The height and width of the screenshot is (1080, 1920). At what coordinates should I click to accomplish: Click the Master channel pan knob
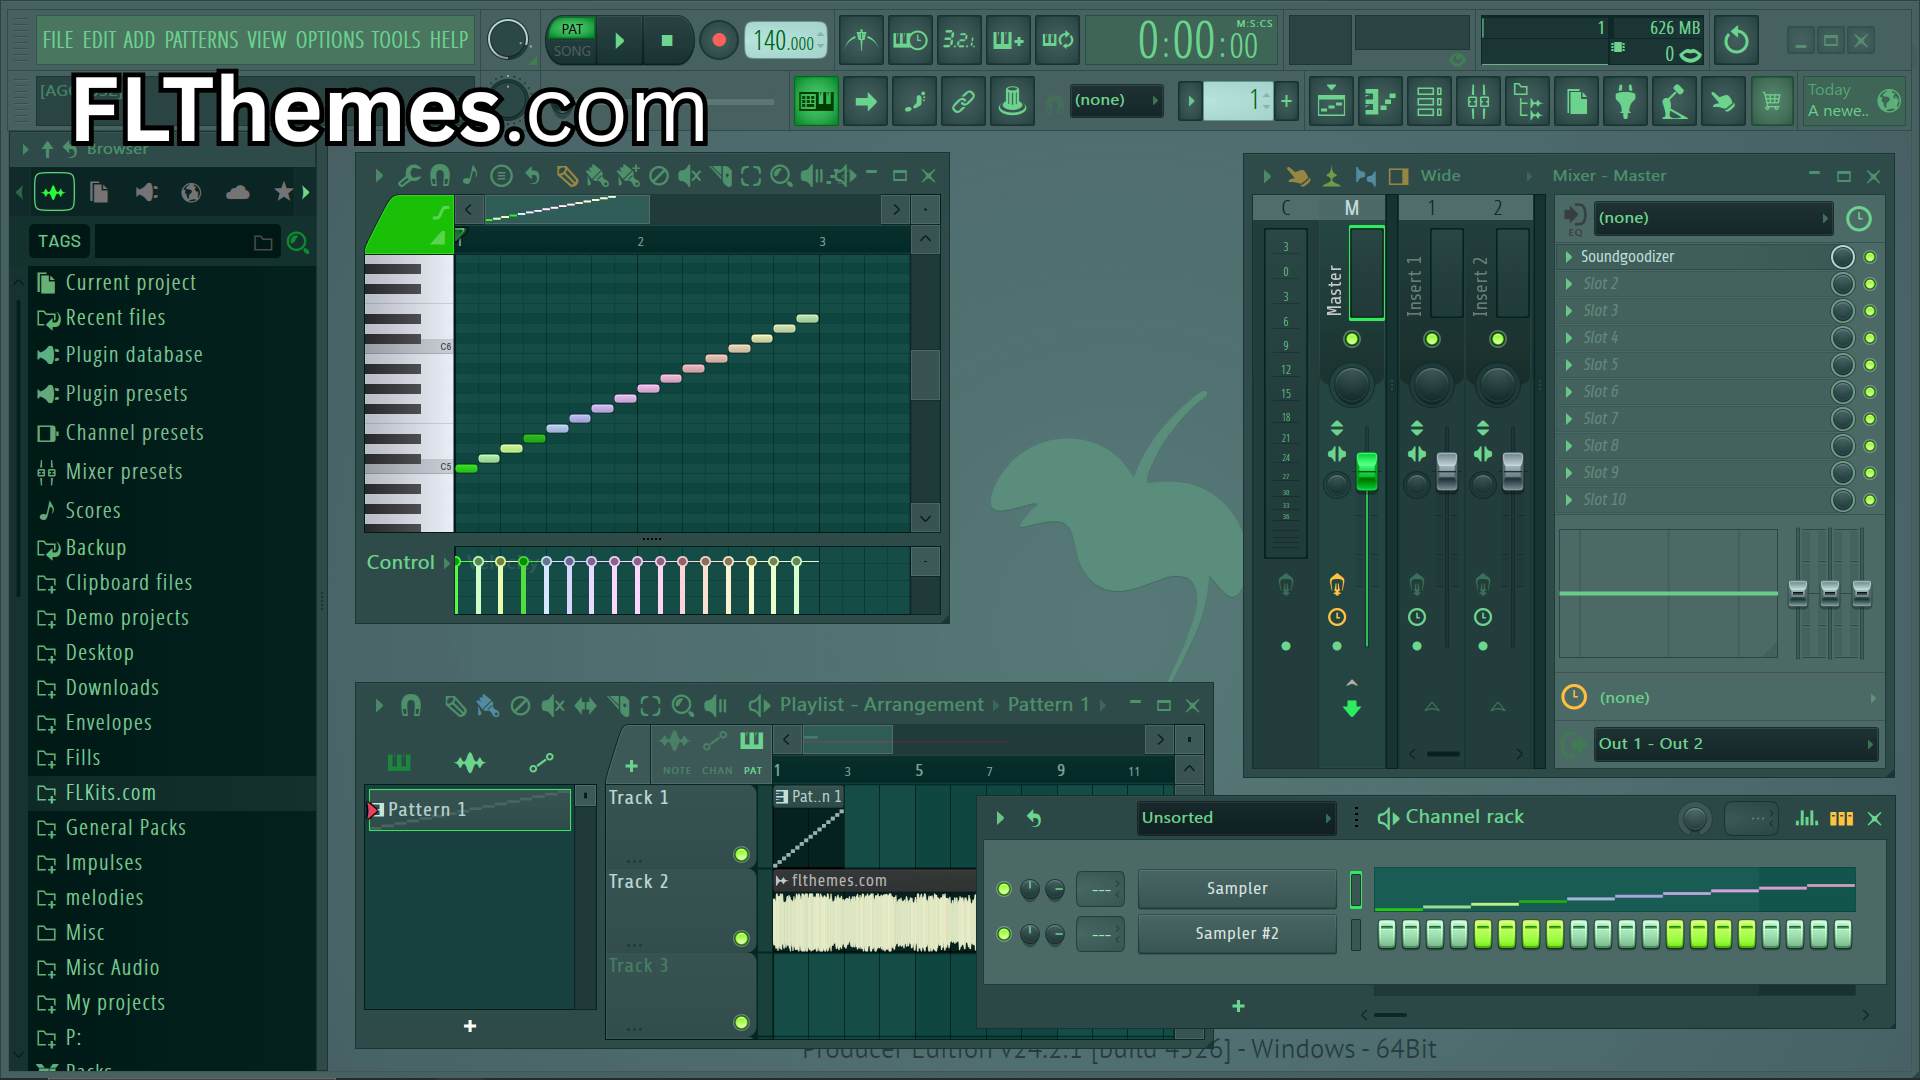coord(1351,385)
